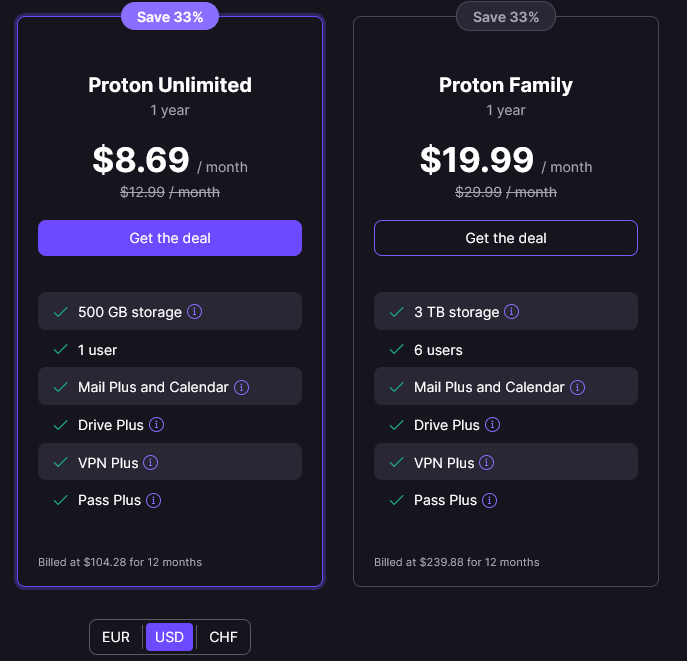Show info for Unlimited Mail Plus and Calendar
Viewport: 687px width, 661px height.
[241, 387]
